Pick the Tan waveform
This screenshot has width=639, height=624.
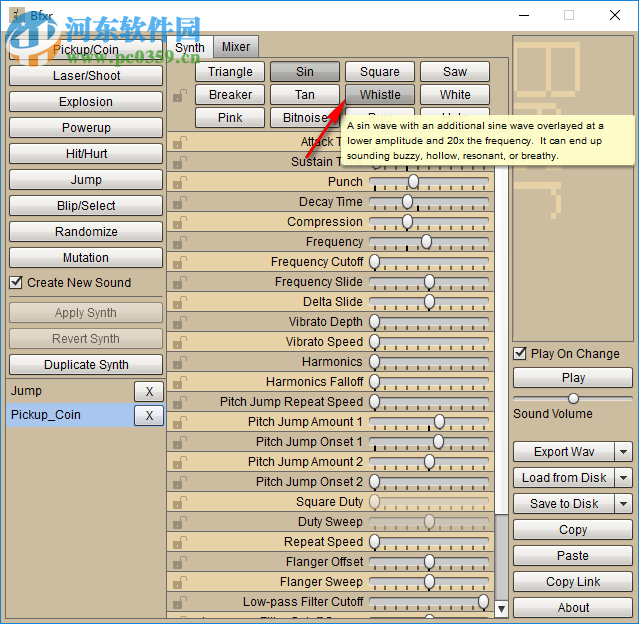(304, 95)
